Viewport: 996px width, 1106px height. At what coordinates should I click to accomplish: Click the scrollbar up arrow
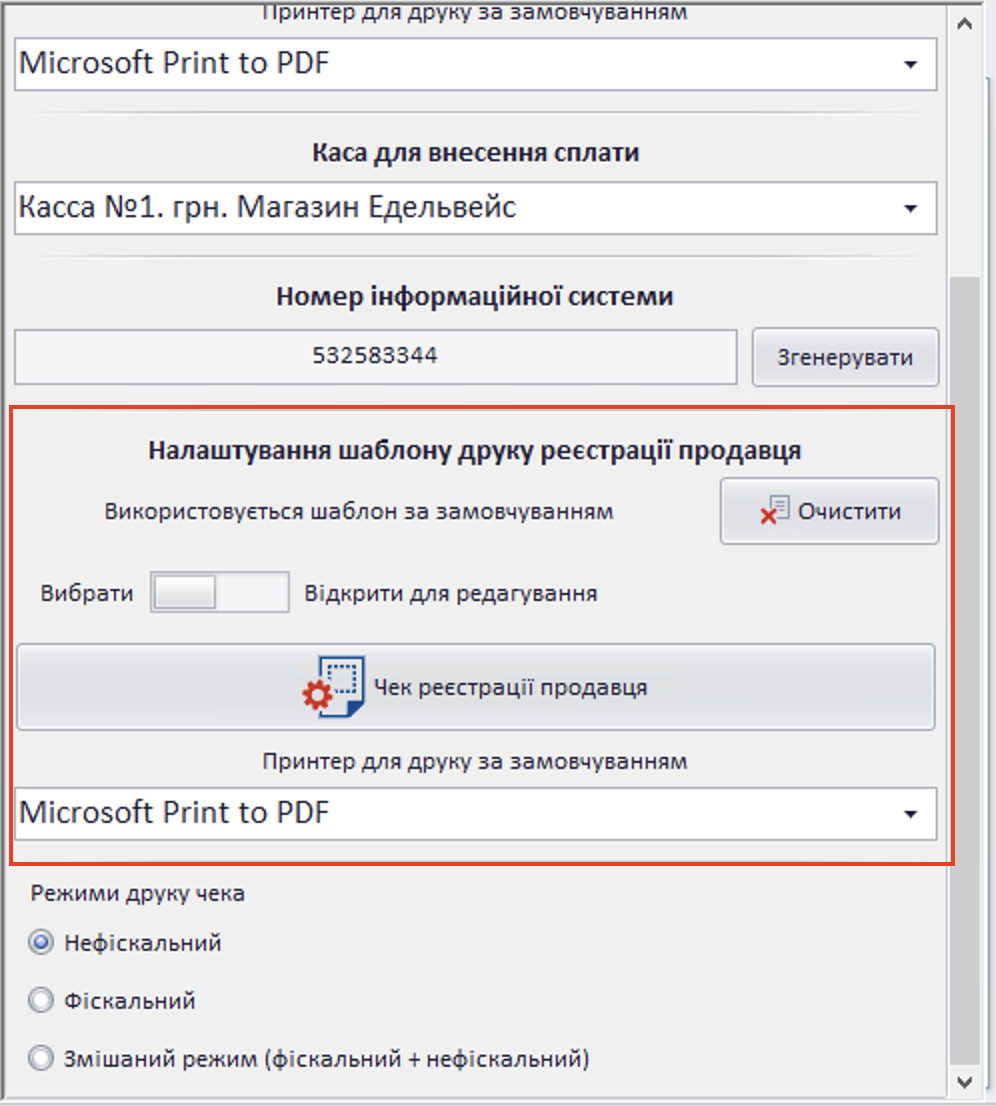tap(965, 24)
